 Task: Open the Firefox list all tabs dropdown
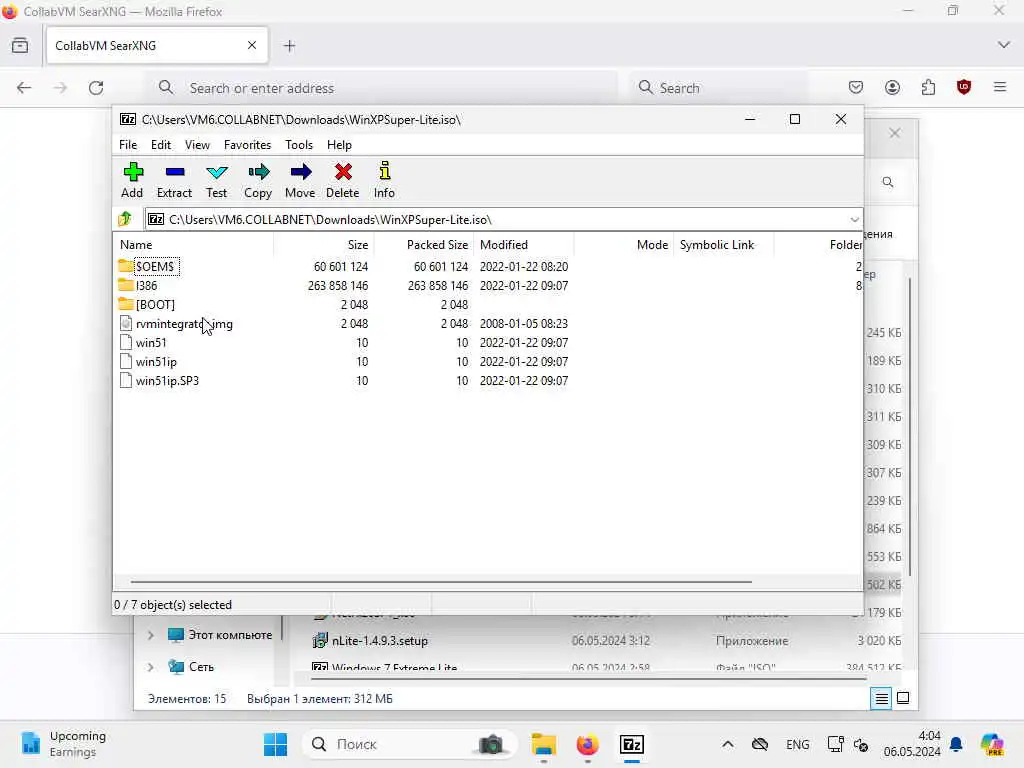click(x=1004, y=45)
